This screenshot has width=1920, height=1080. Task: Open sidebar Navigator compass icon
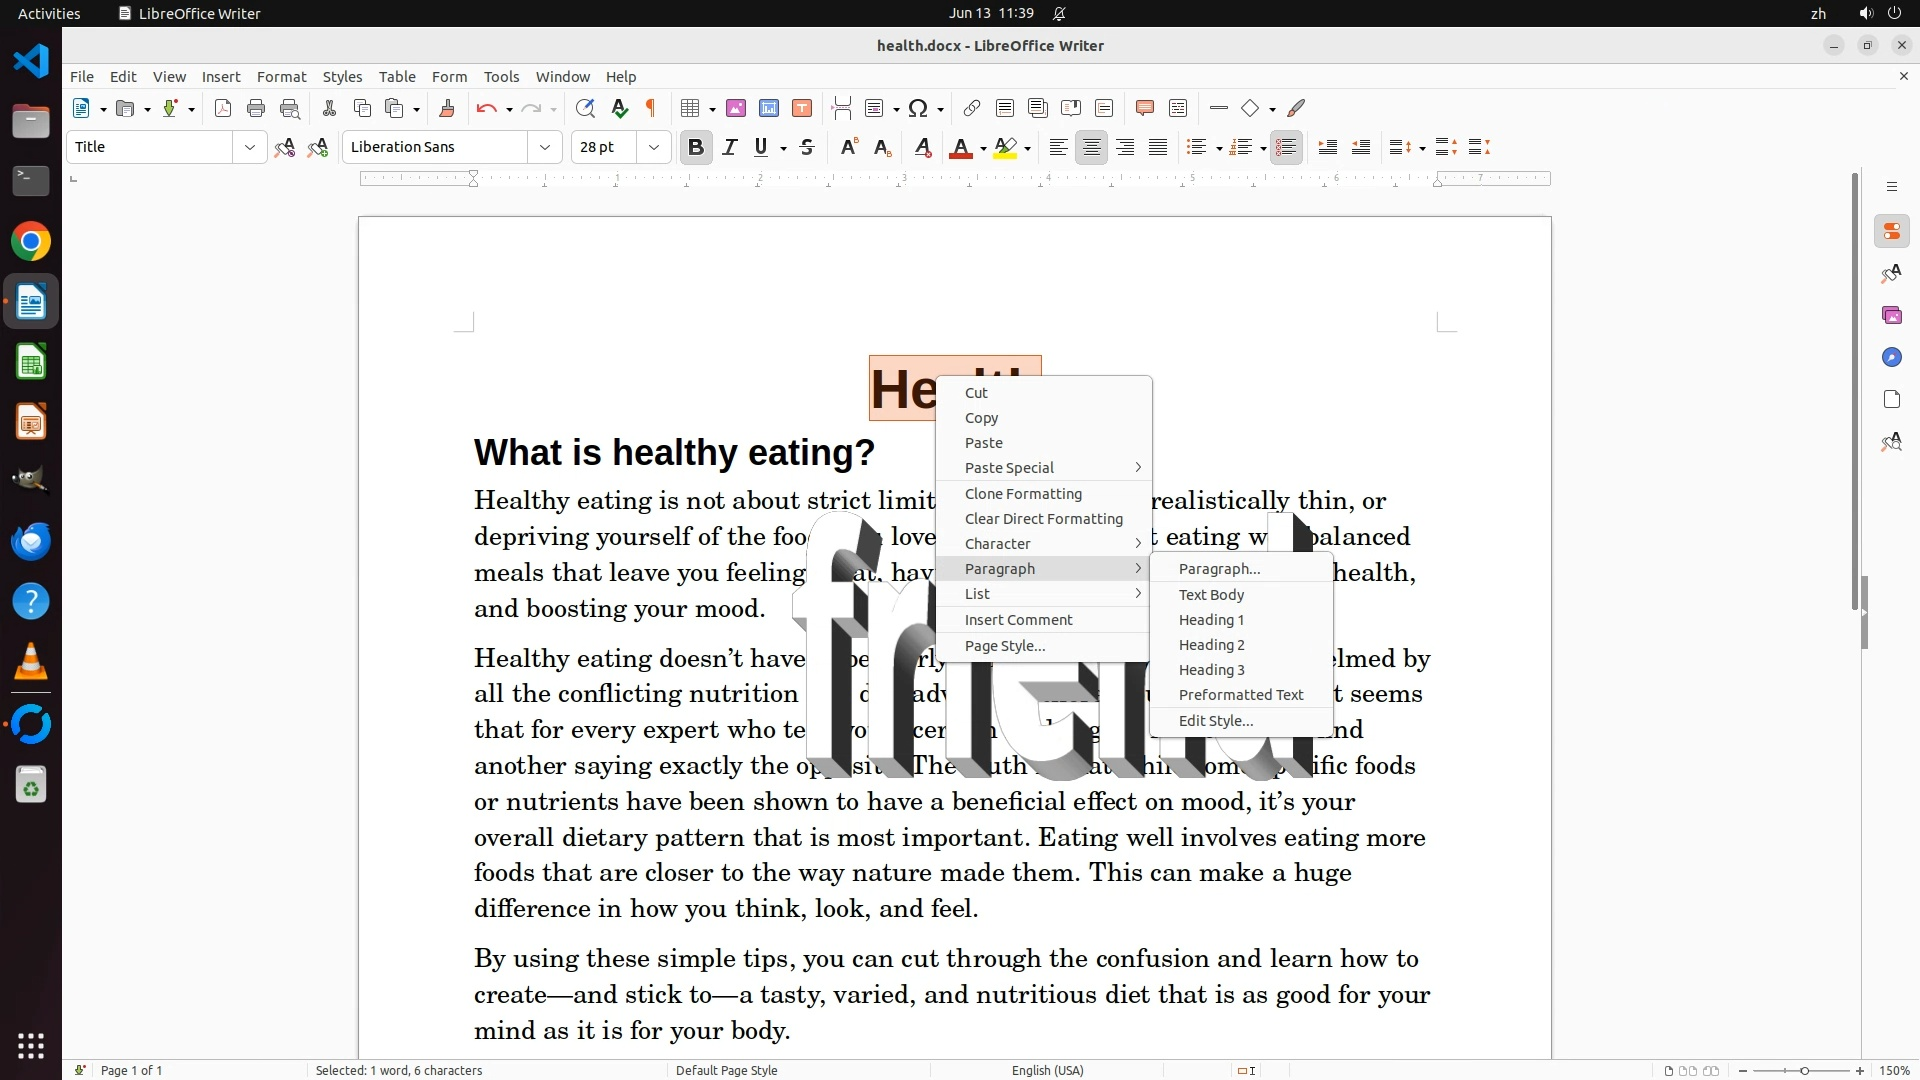(1891, 358)
